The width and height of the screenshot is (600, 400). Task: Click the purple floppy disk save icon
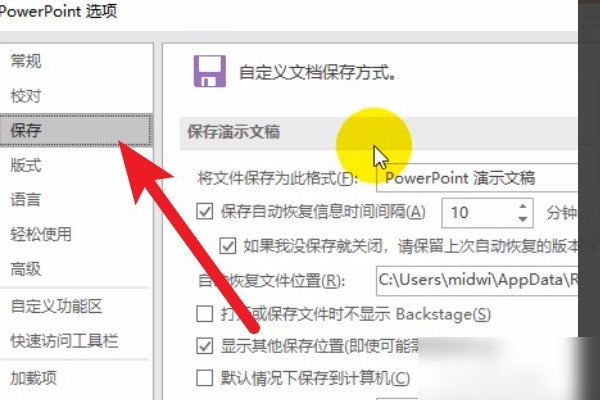210,71
